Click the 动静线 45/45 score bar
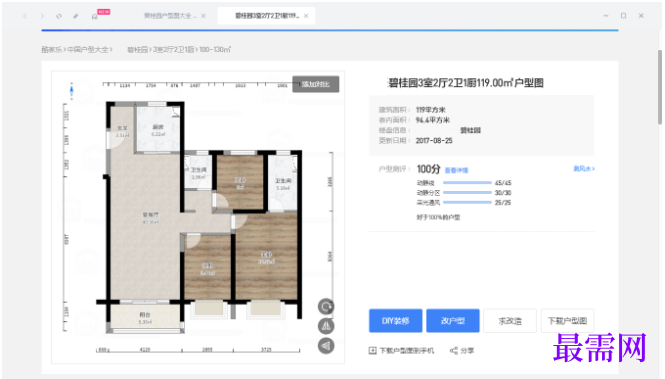The width and height of the screenshot is (665, 379). click(467, 183)
